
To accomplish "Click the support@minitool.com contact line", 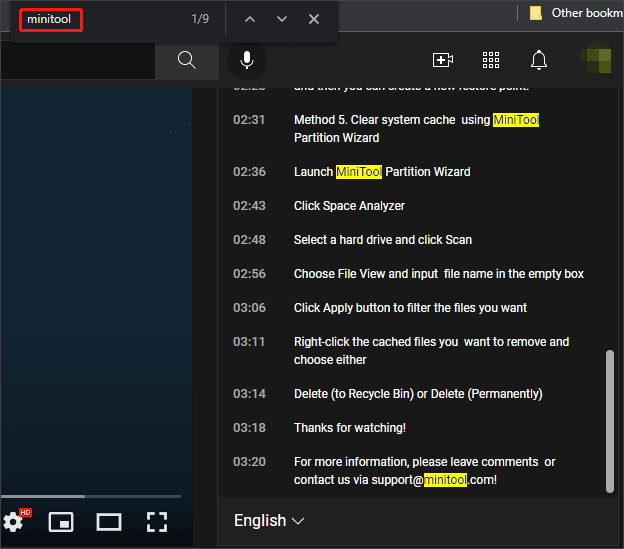I will tap(424, 471).
